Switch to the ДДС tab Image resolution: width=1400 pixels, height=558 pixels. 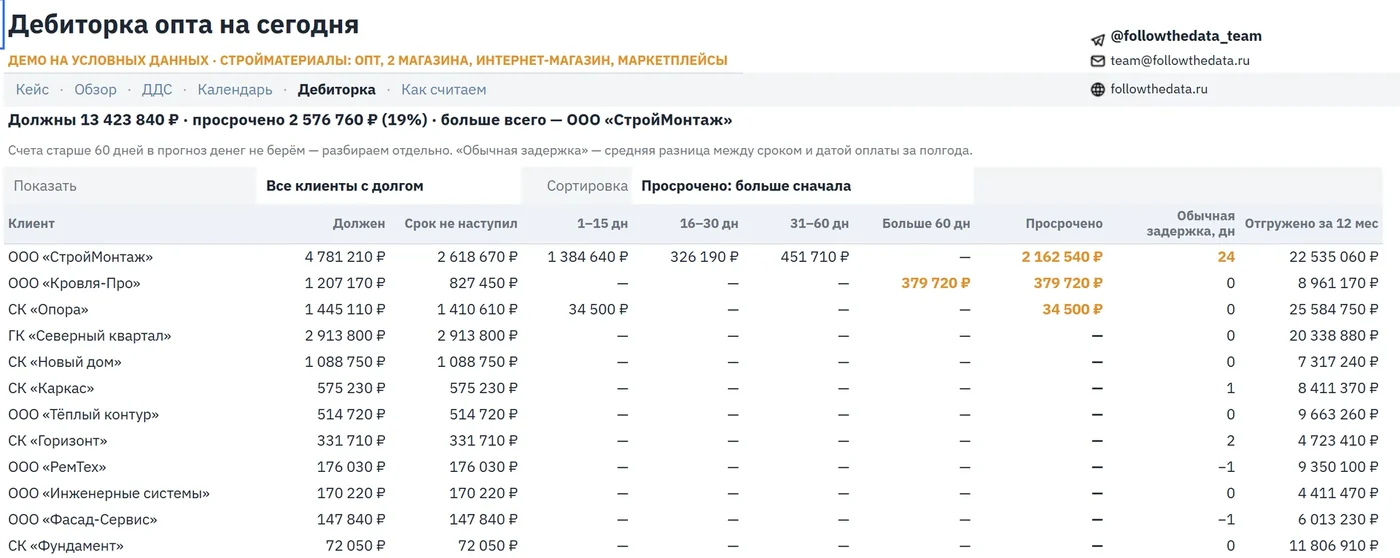(x=157, y=90)
